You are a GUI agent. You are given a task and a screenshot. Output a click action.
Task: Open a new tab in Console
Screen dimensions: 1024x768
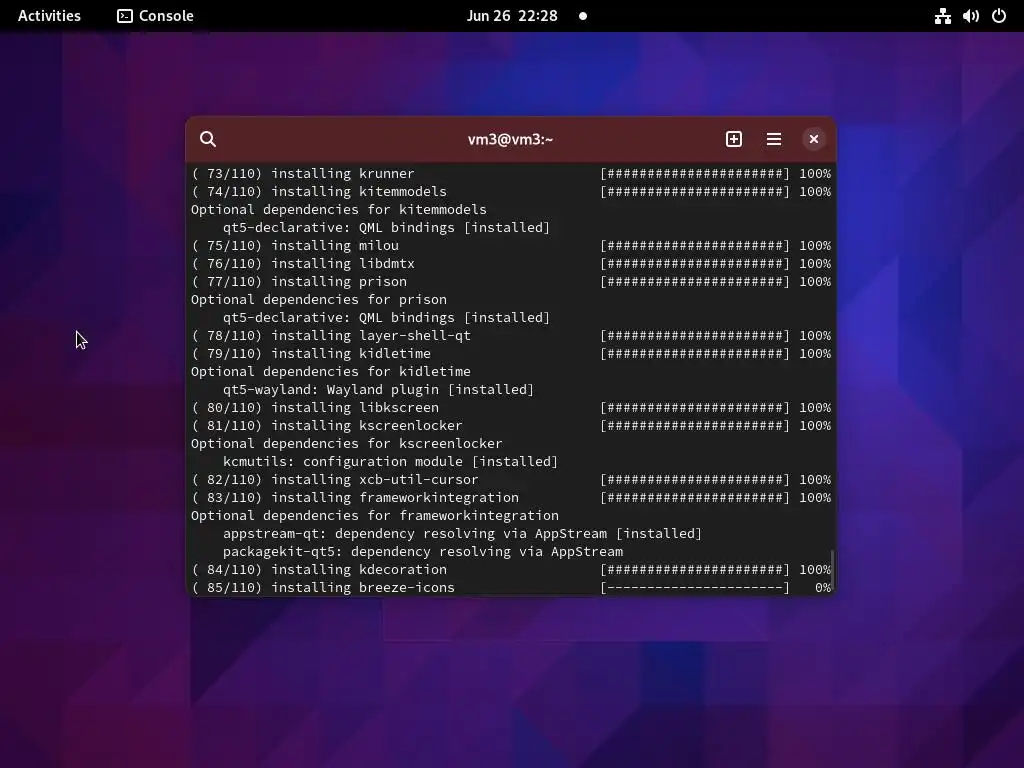point(733,139)
